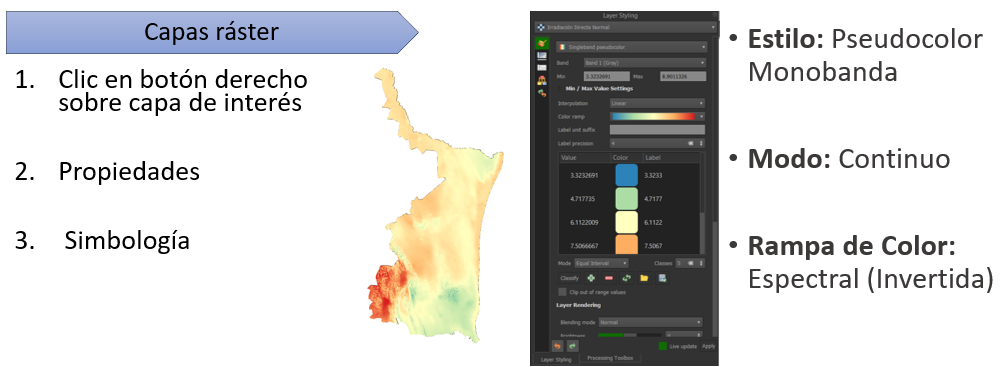Open the Interpolation Linear dropdown

pos(657,103)
